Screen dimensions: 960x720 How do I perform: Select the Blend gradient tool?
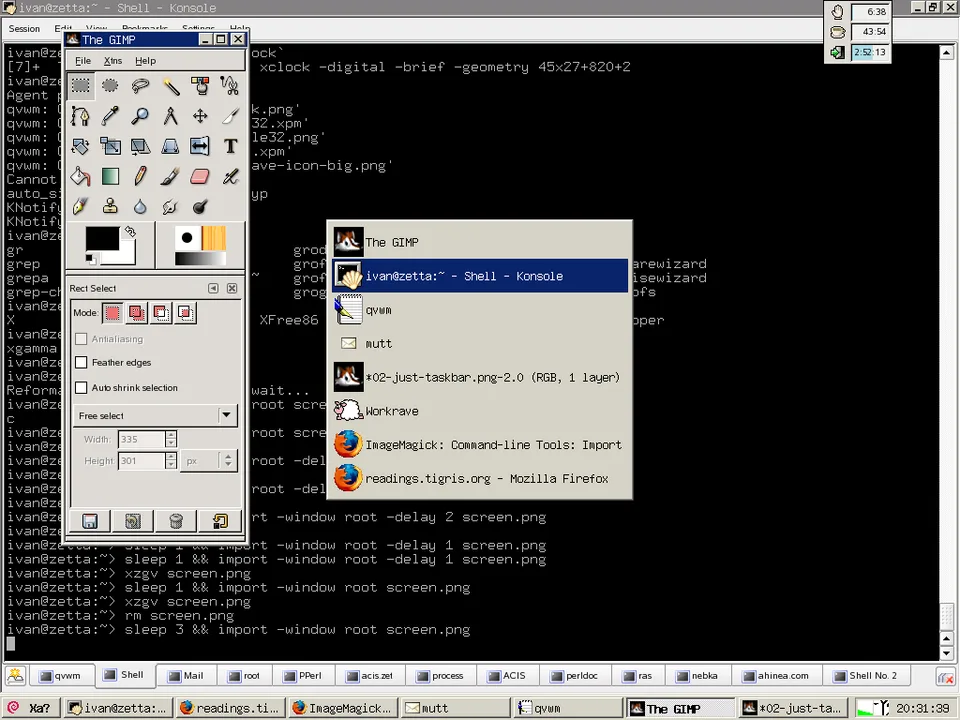[x=110, y=176]
